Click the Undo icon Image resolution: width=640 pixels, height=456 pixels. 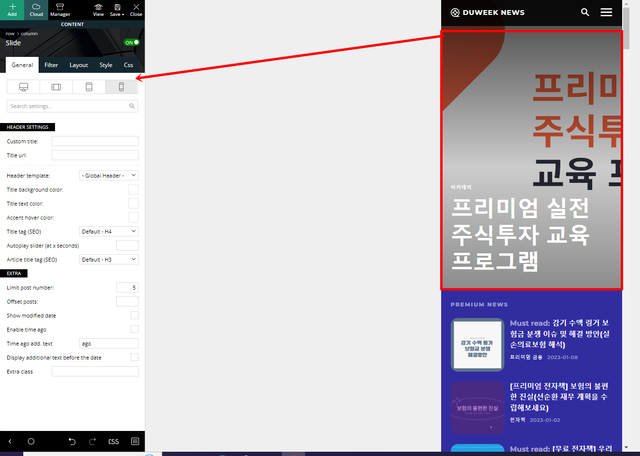click(x=72, y=441)
